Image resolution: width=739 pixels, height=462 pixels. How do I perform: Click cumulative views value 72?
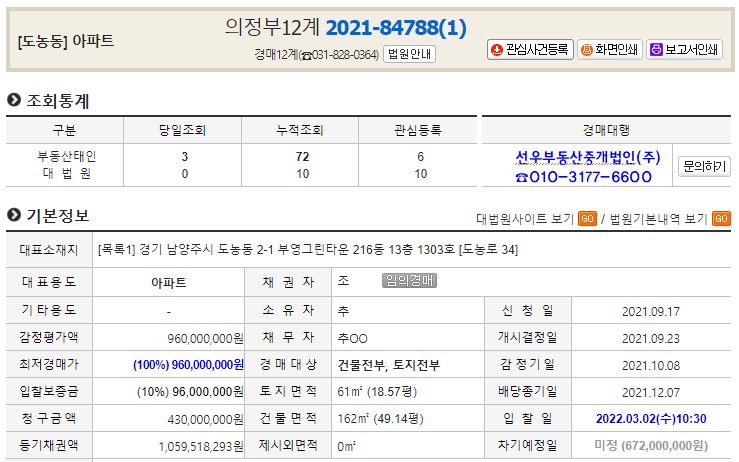pyautogui.click(x=303, y=157)
